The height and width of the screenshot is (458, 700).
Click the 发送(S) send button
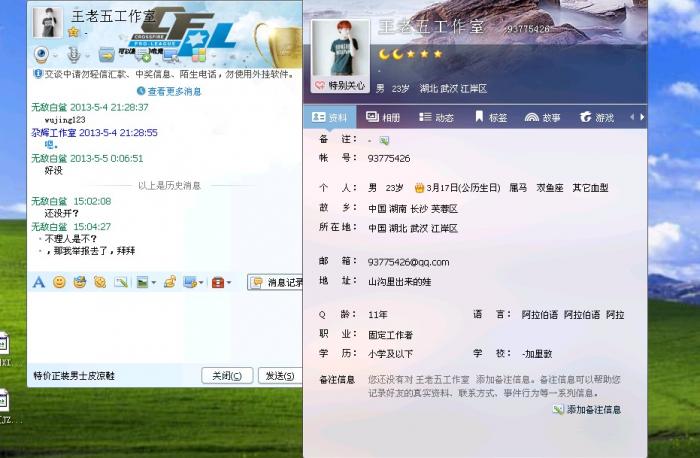click(280, 376)
